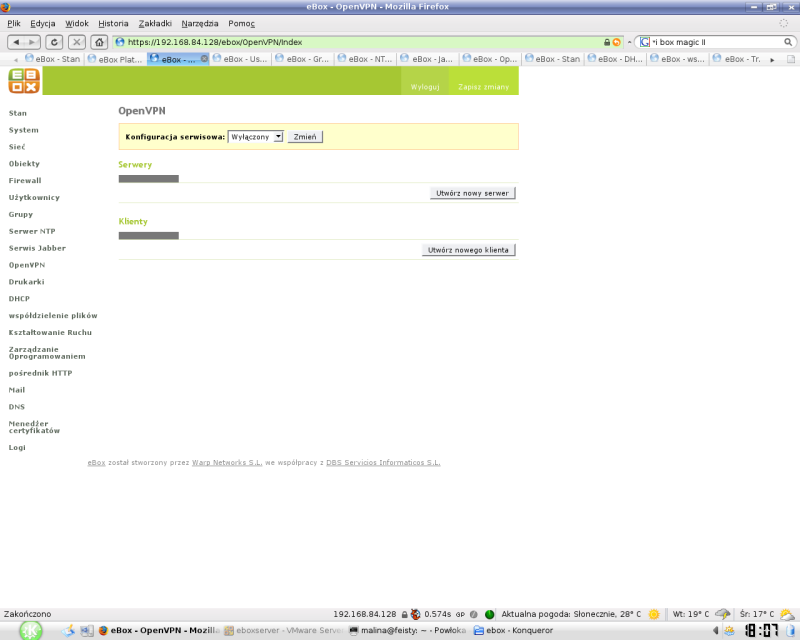Image resolution: width=800 pixels, height=640 pixels.
Task: Click the 0.574s load time text
Action: click(x=438, y=614)
